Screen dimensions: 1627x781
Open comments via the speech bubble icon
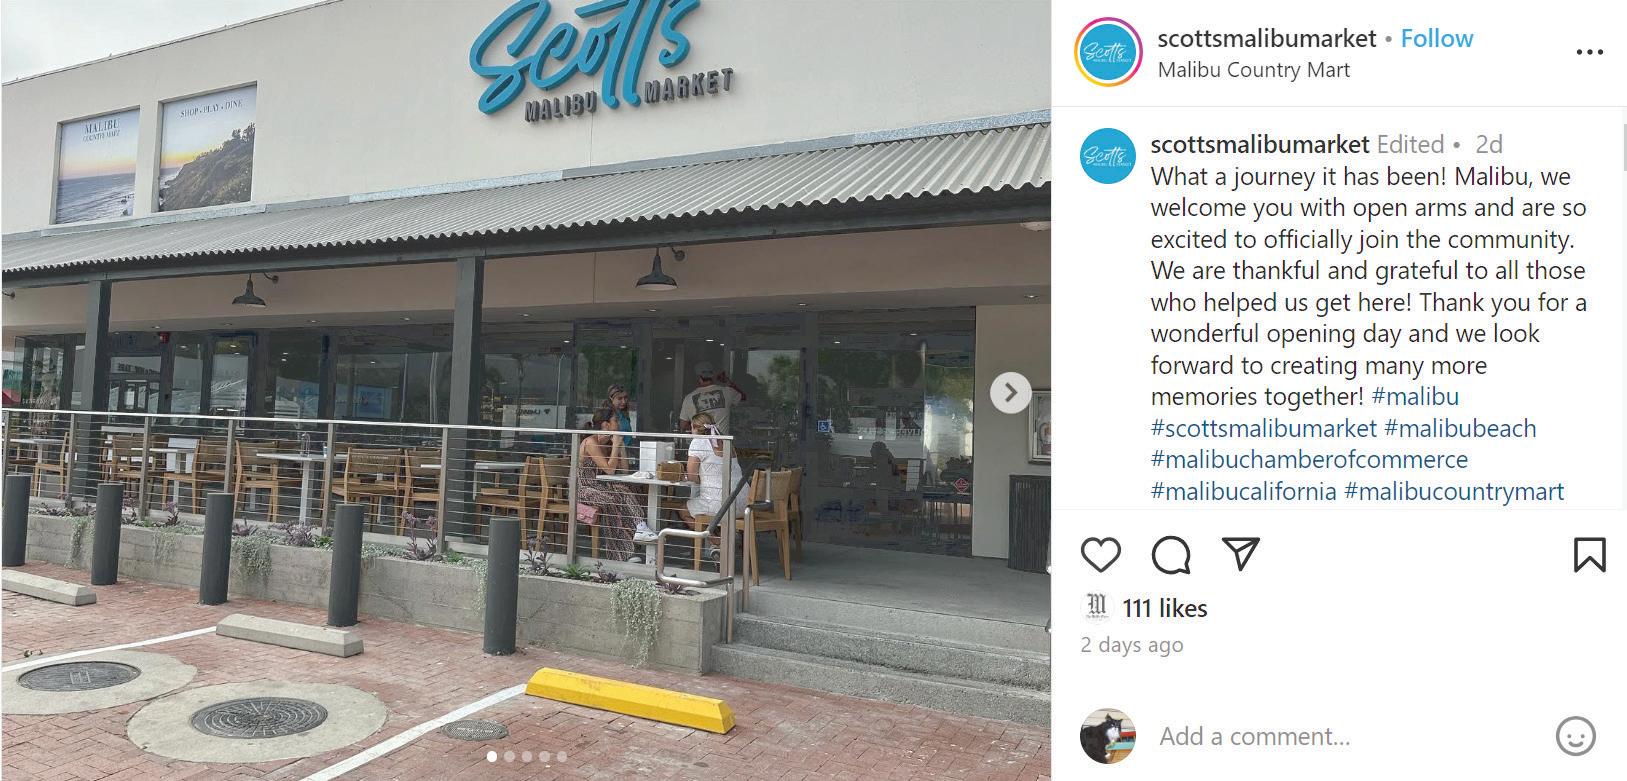pos(1170,555)
